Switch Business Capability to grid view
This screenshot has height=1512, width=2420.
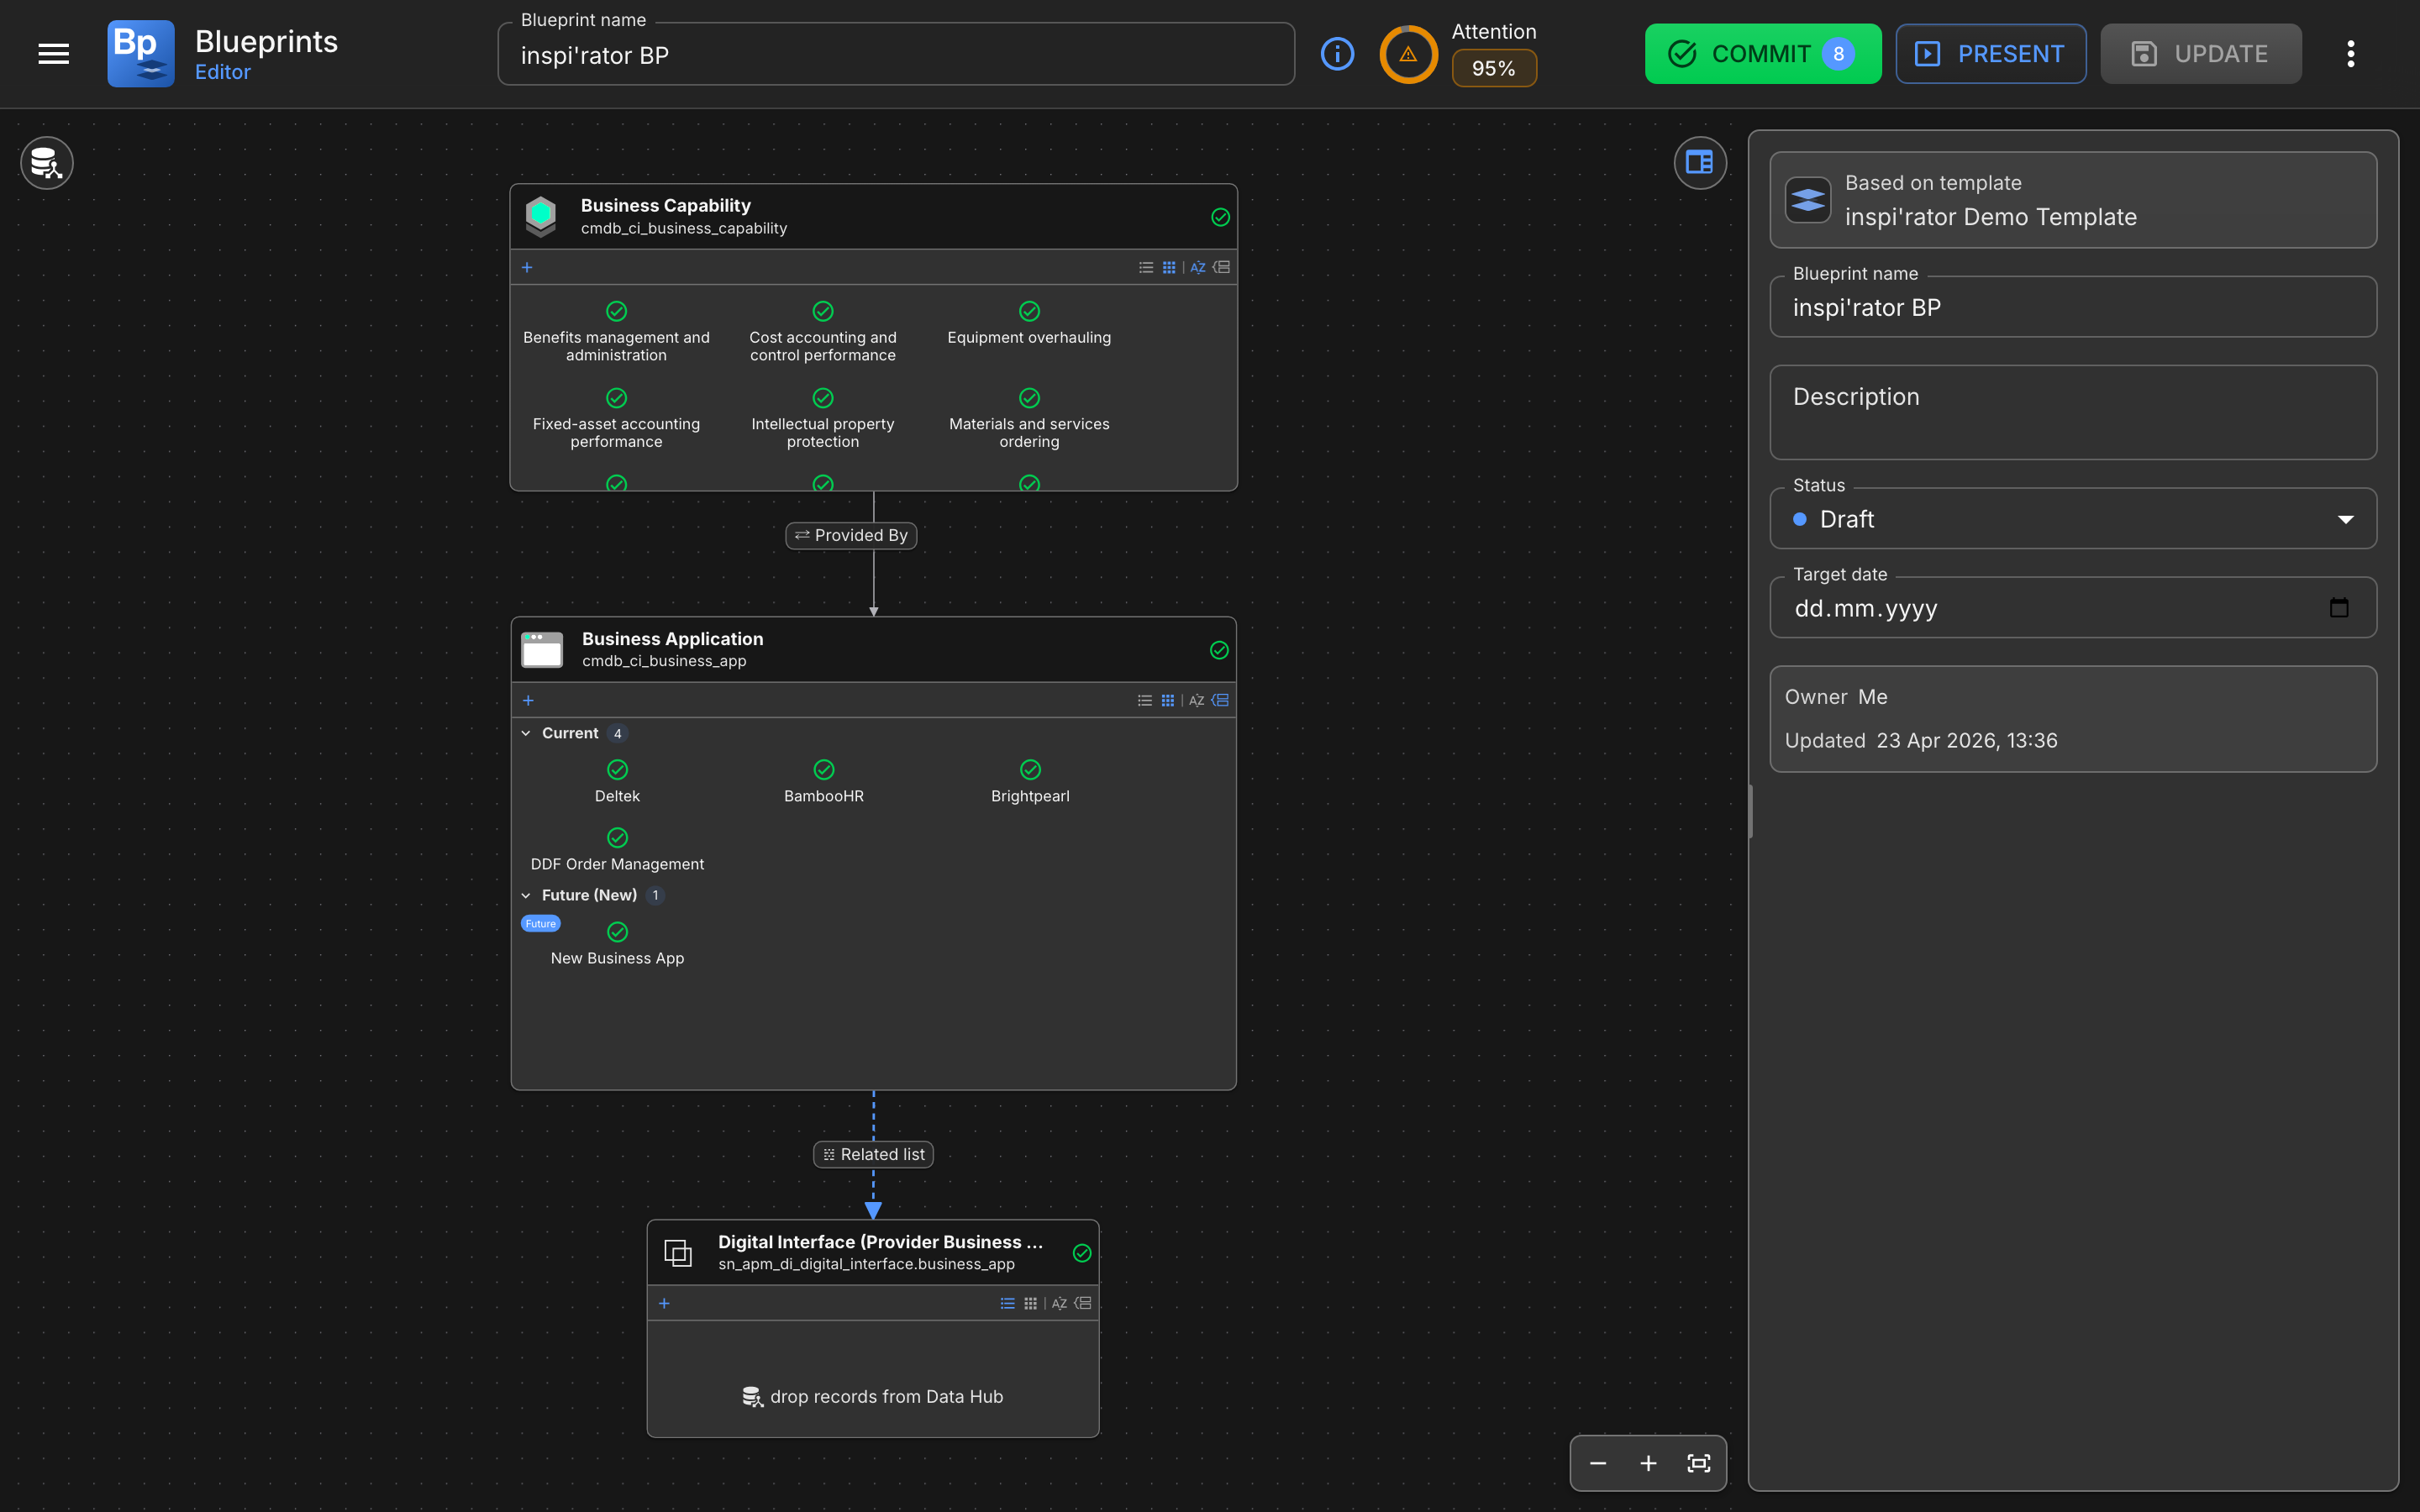1169,267
